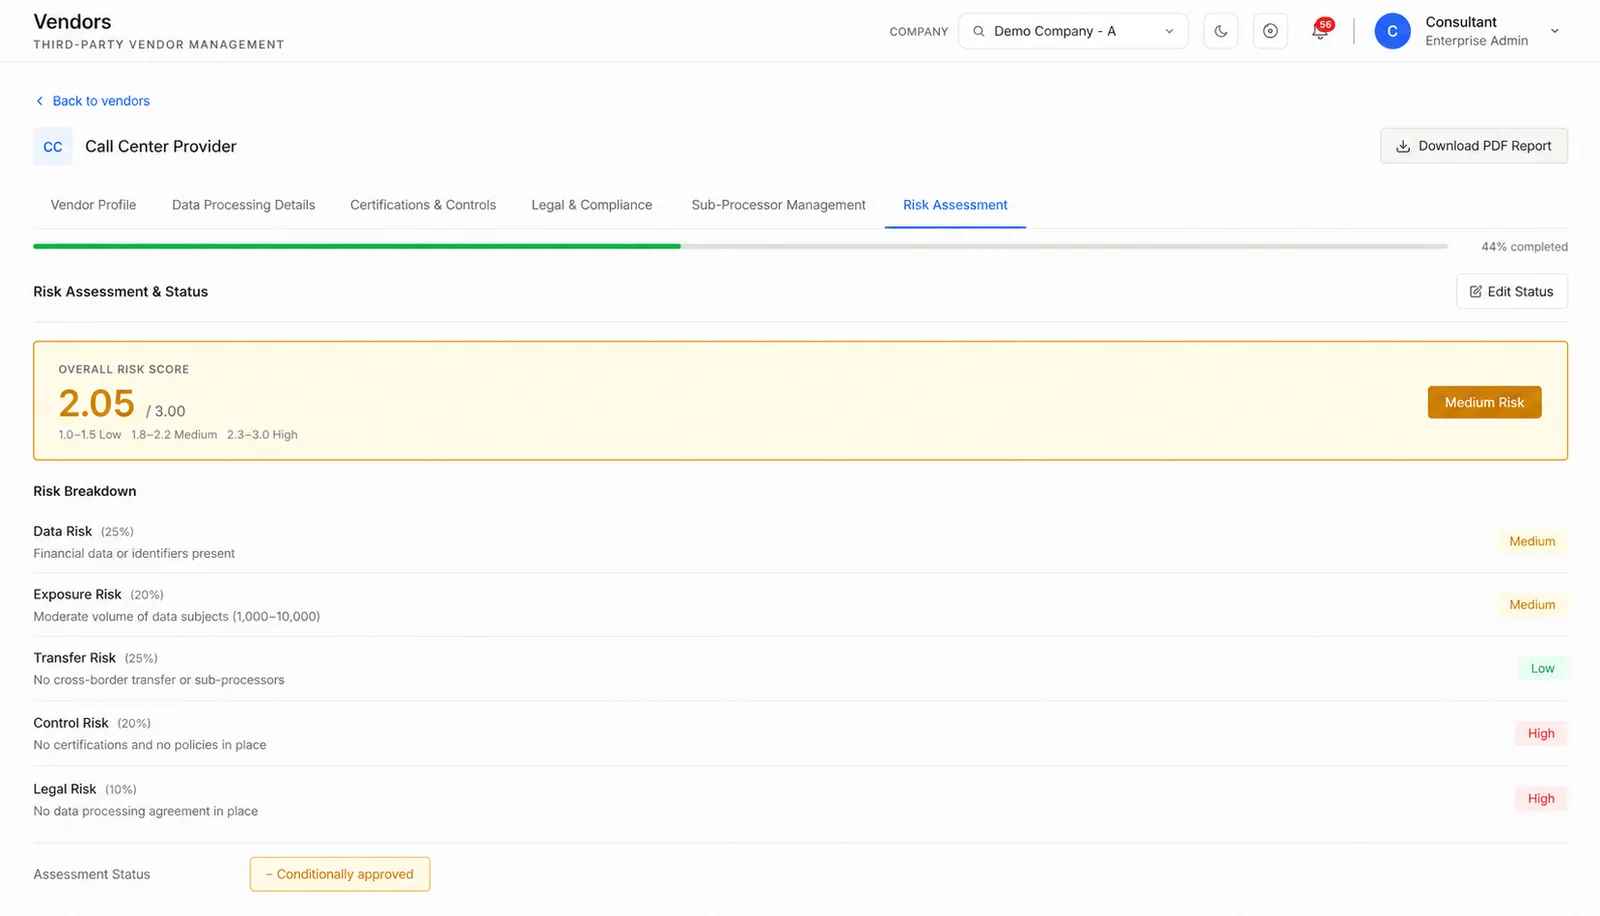The image size is (1600, 916).
Task: Click the pencil icon on Edit Status
Action: click(x=1476, y=292)
